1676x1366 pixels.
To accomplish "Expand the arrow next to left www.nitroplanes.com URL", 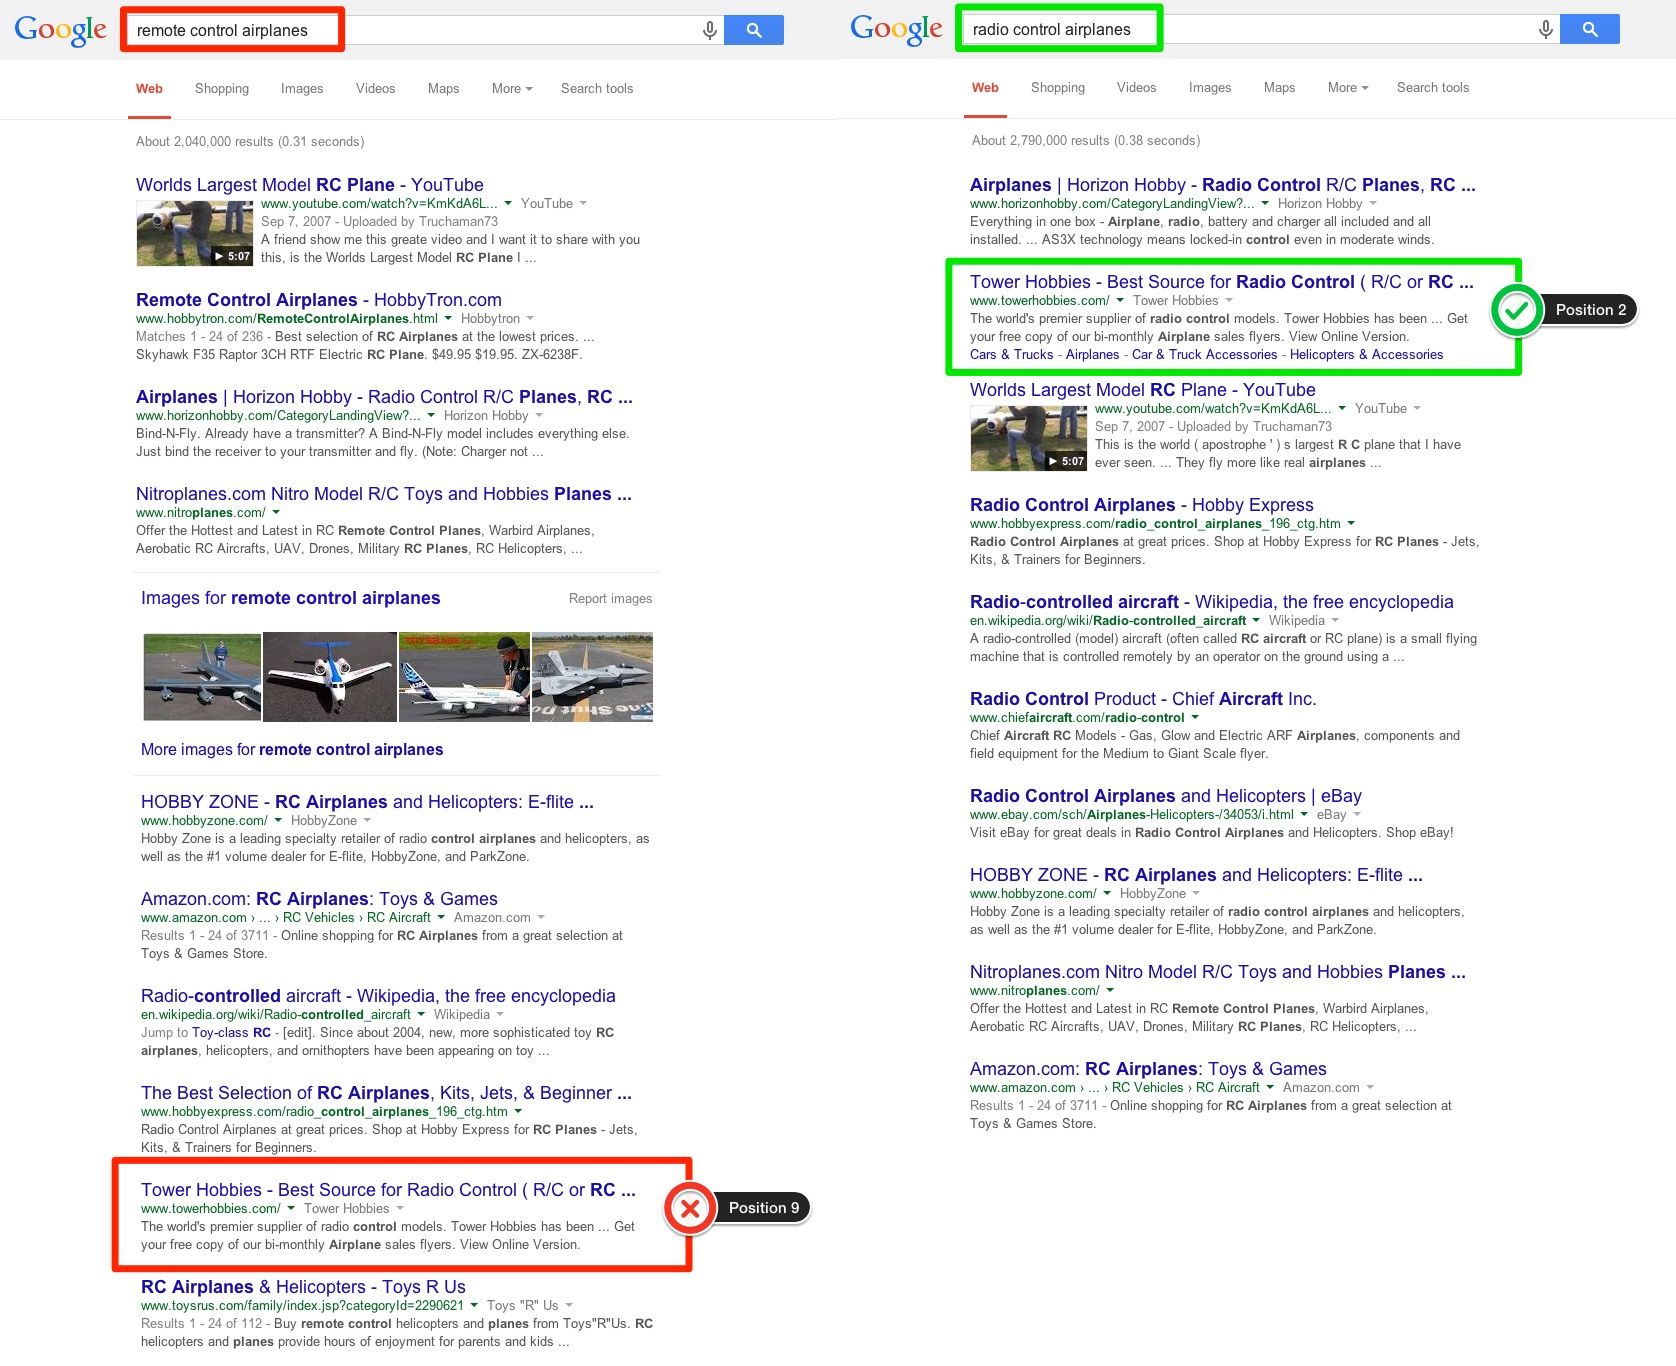I will tap(275, 512).
